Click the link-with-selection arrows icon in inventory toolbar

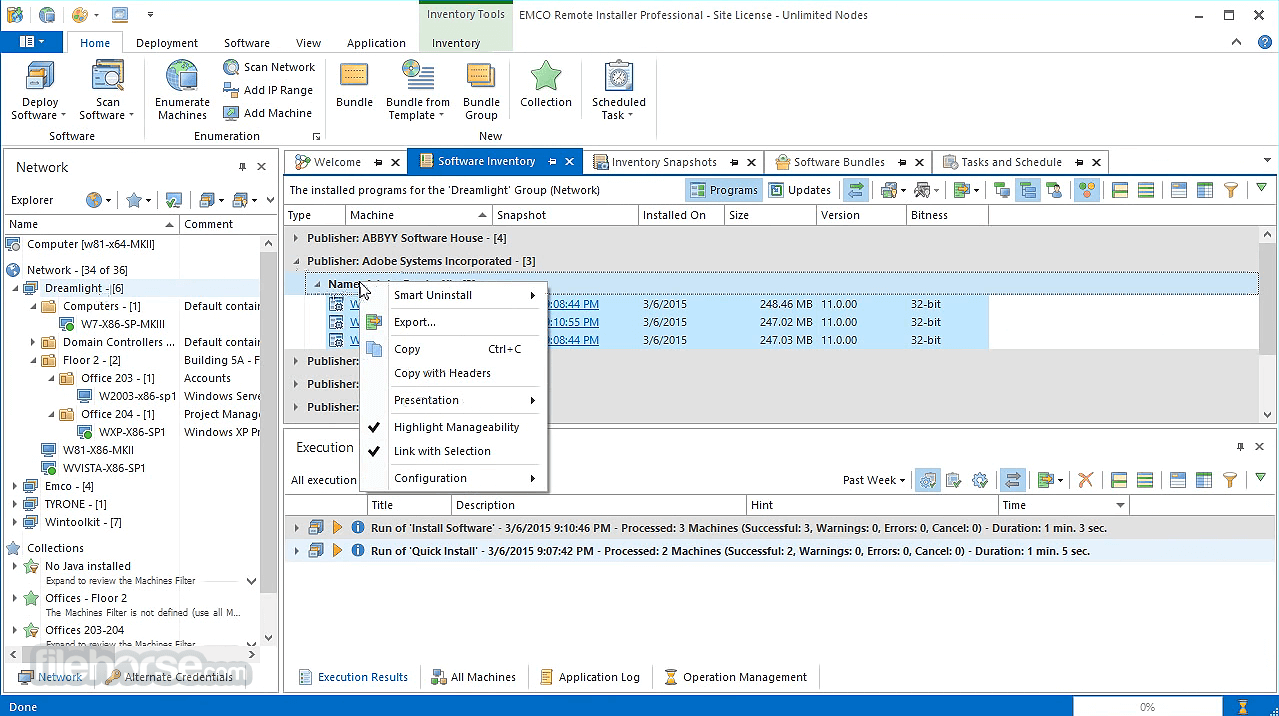[856, 190]
